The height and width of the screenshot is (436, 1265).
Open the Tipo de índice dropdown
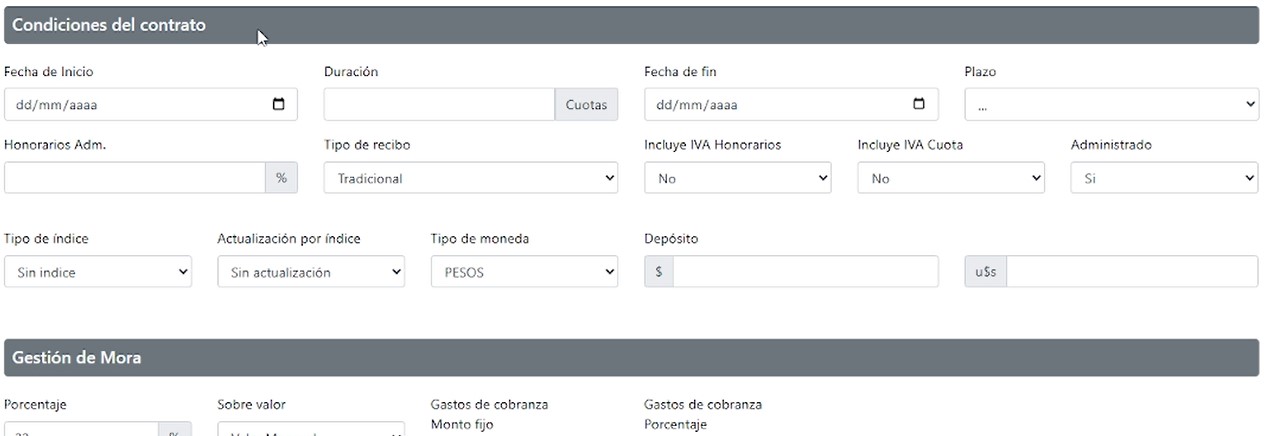pos(97,272)
